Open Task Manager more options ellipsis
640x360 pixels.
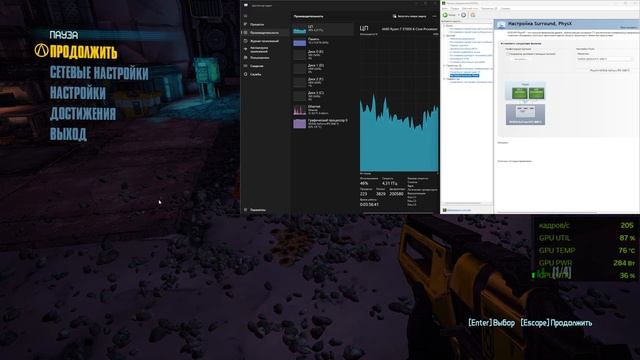434,16
